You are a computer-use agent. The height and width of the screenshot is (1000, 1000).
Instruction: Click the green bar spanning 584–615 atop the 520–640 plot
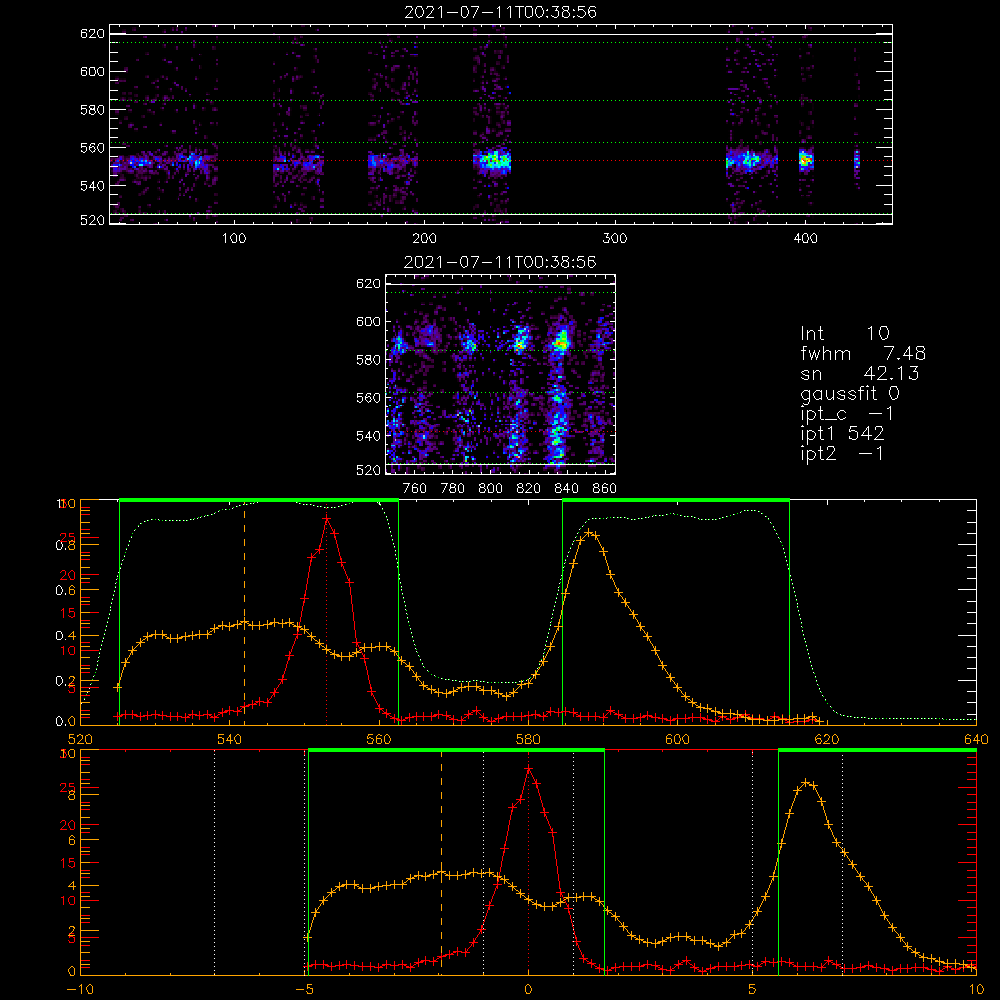click(676, 501)
